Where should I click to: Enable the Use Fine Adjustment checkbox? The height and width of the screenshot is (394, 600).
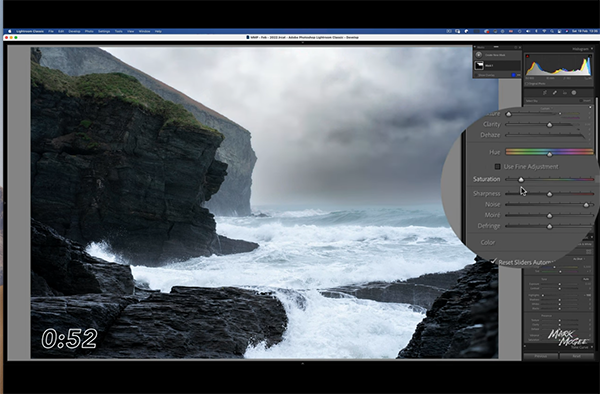click(497, 166)
